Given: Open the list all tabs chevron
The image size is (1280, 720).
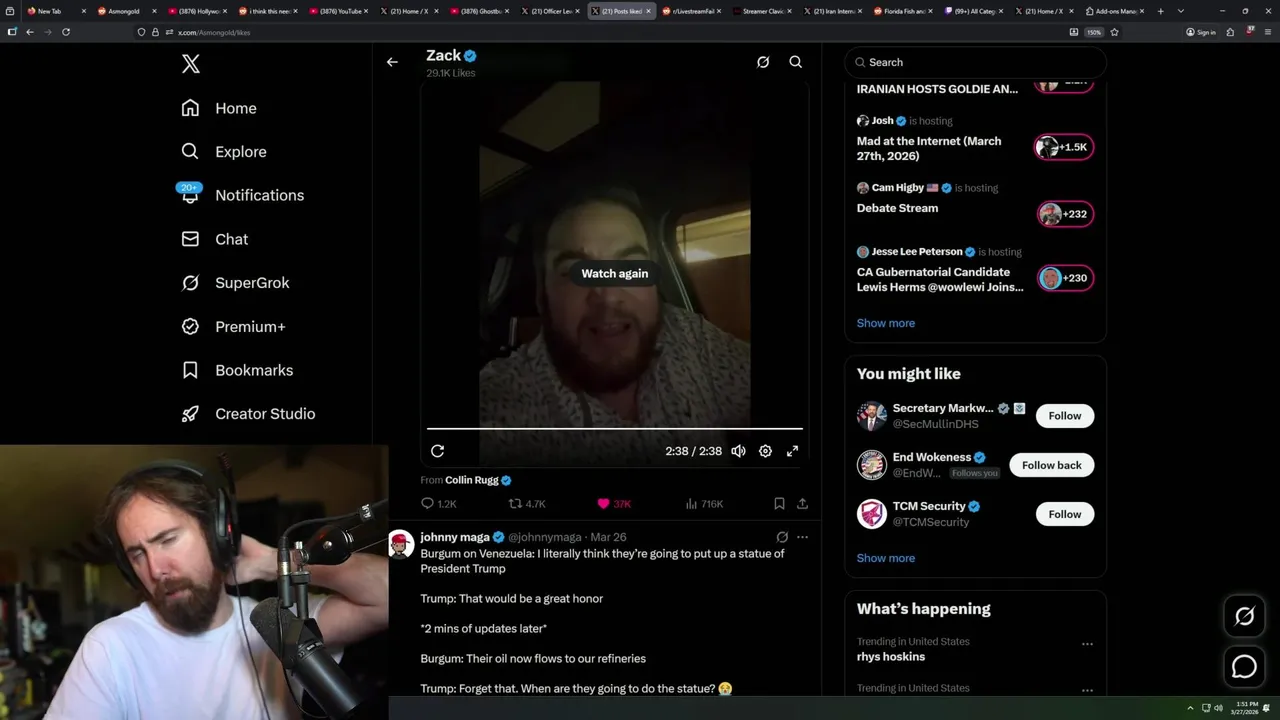Looking at the screenshot, I should coord(1181,11).
